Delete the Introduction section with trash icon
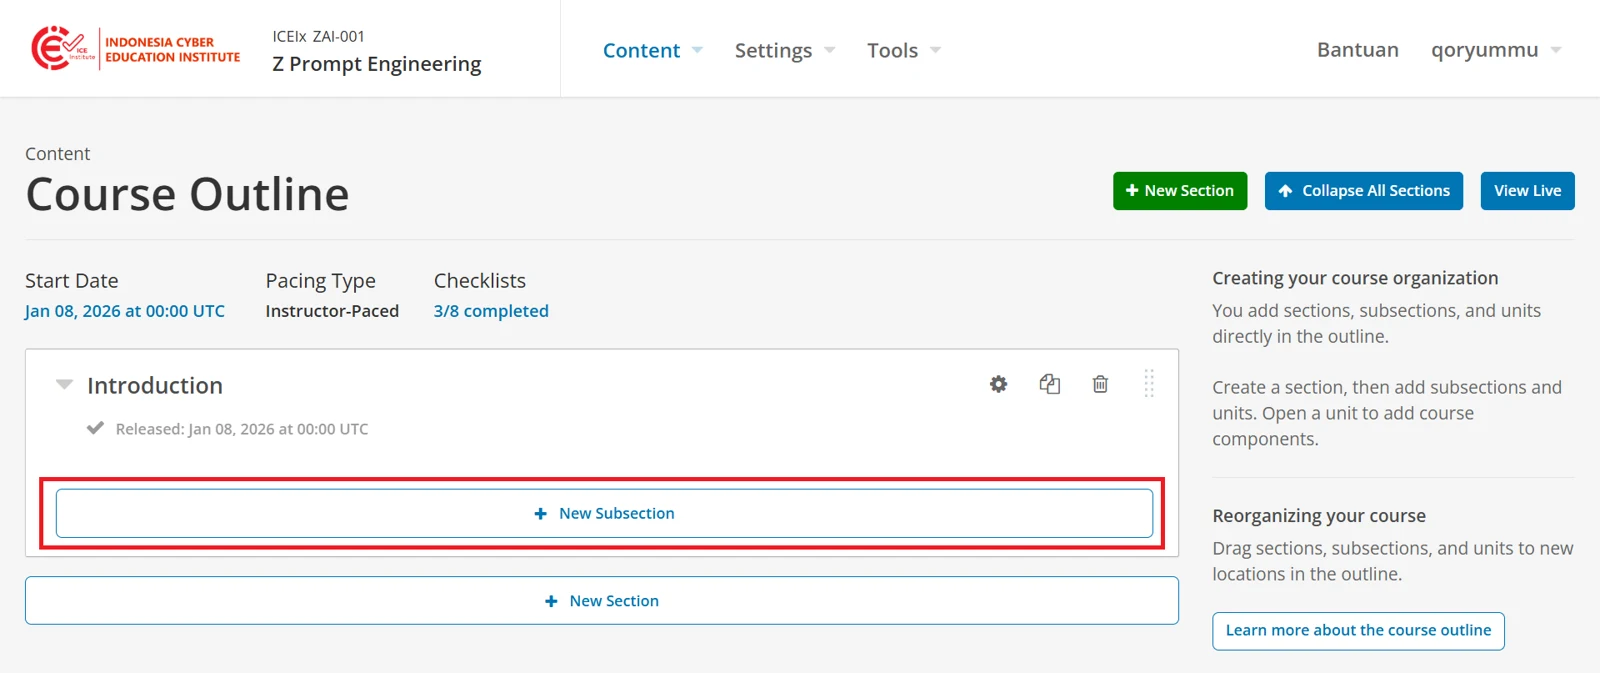The image size is (1600, 673). coord(1100,384)
